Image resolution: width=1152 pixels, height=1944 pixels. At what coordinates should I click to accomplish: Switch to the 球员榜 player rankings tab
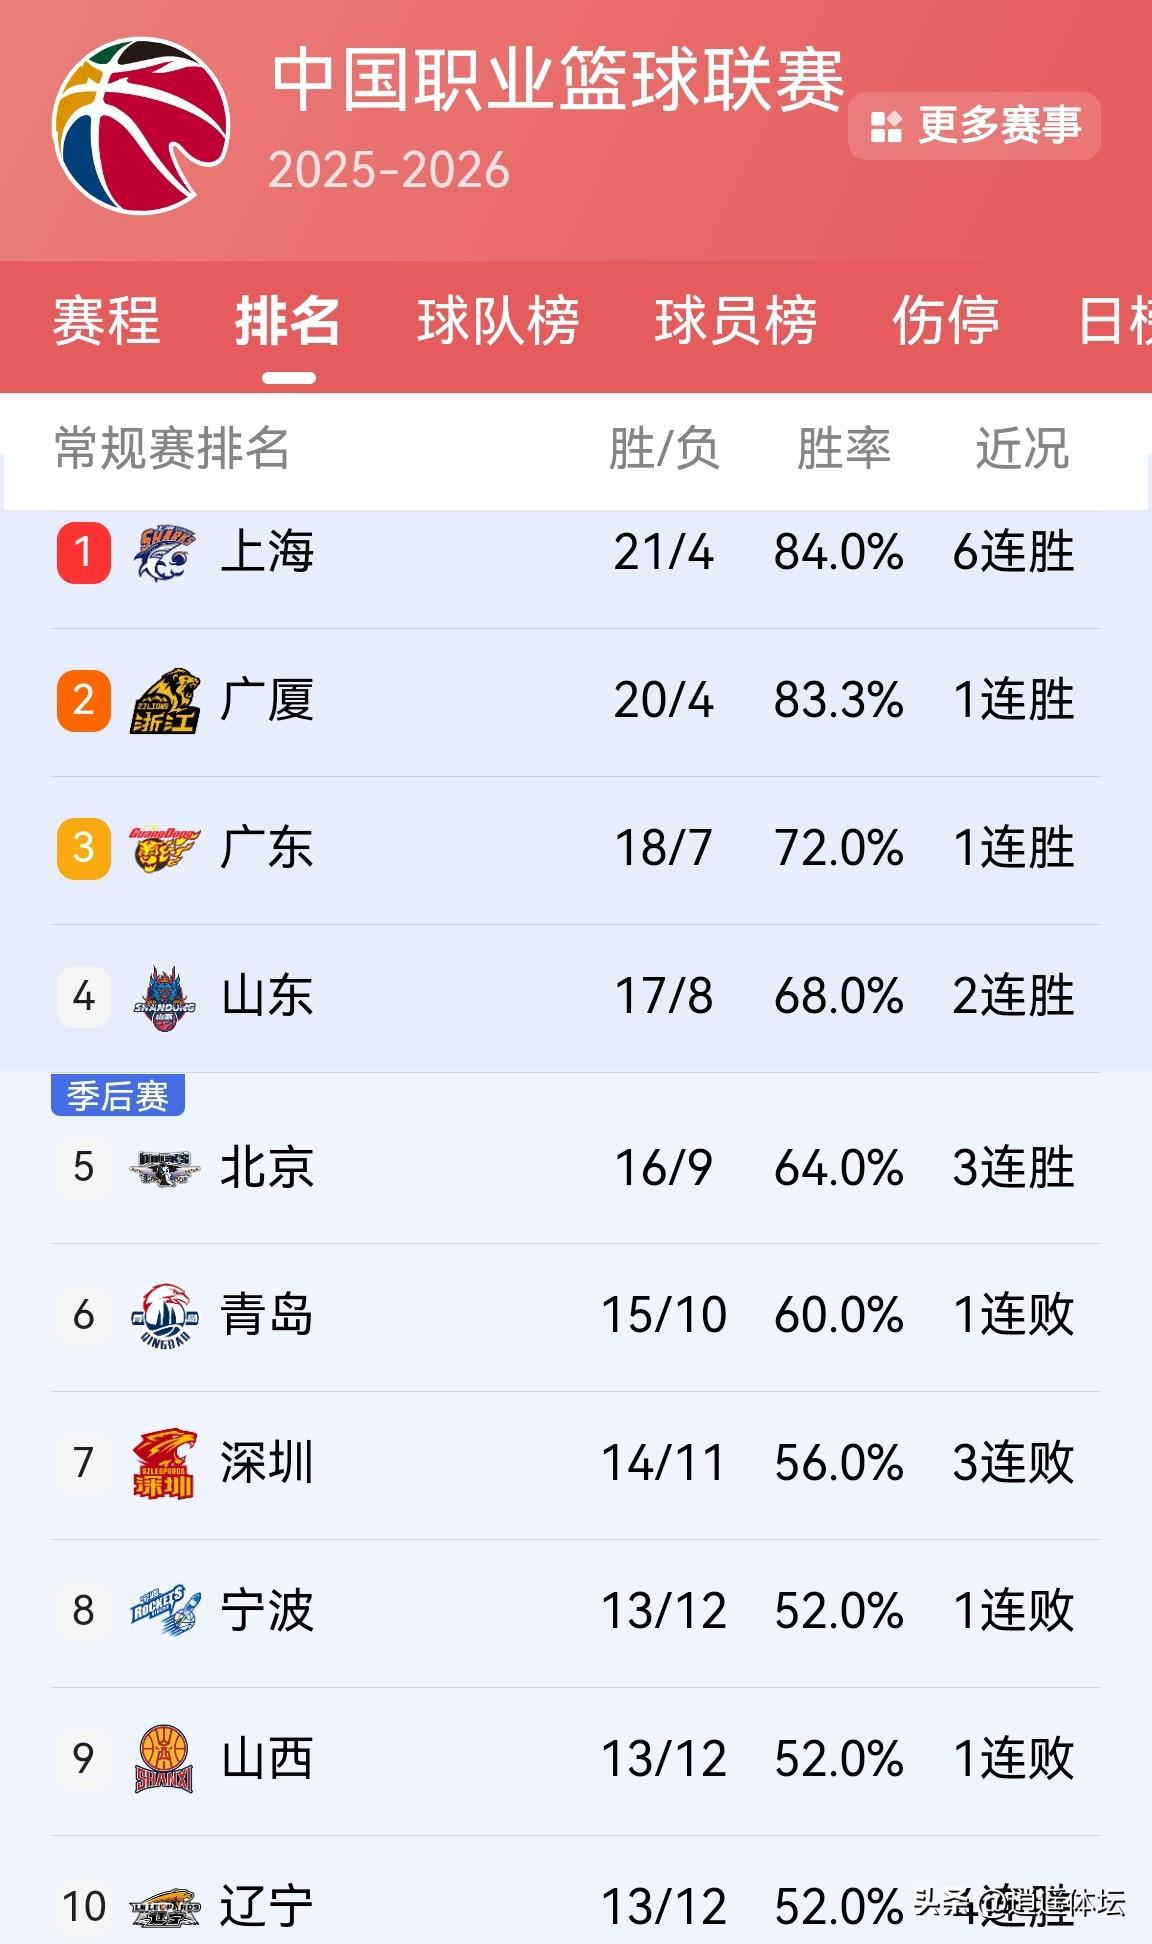(x=737, y=323)
